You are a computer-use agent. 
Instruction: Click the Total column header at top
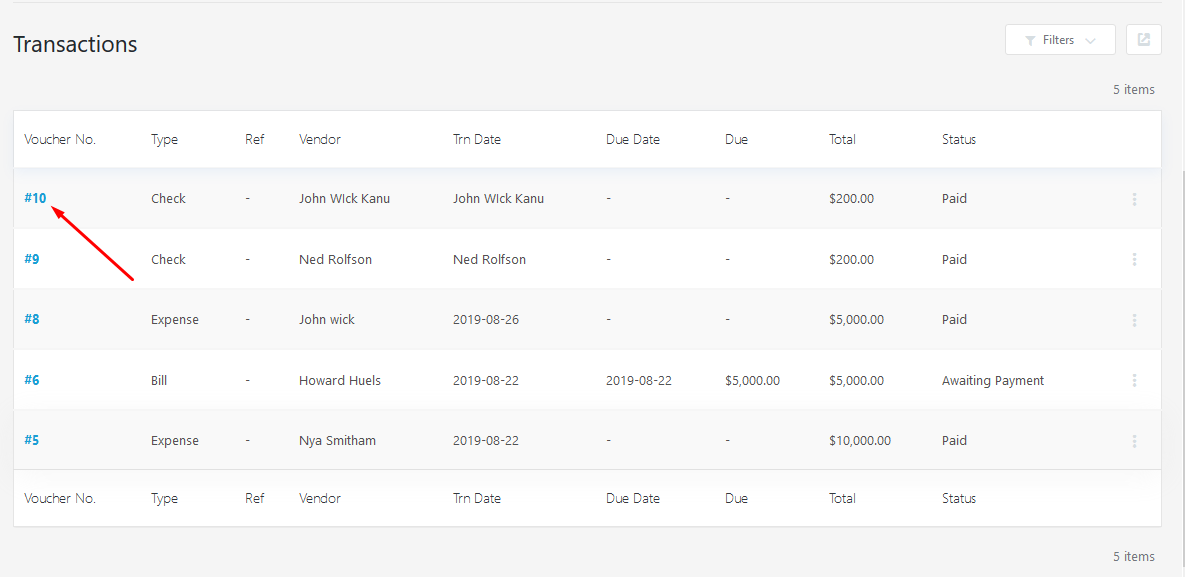[842, 140]
